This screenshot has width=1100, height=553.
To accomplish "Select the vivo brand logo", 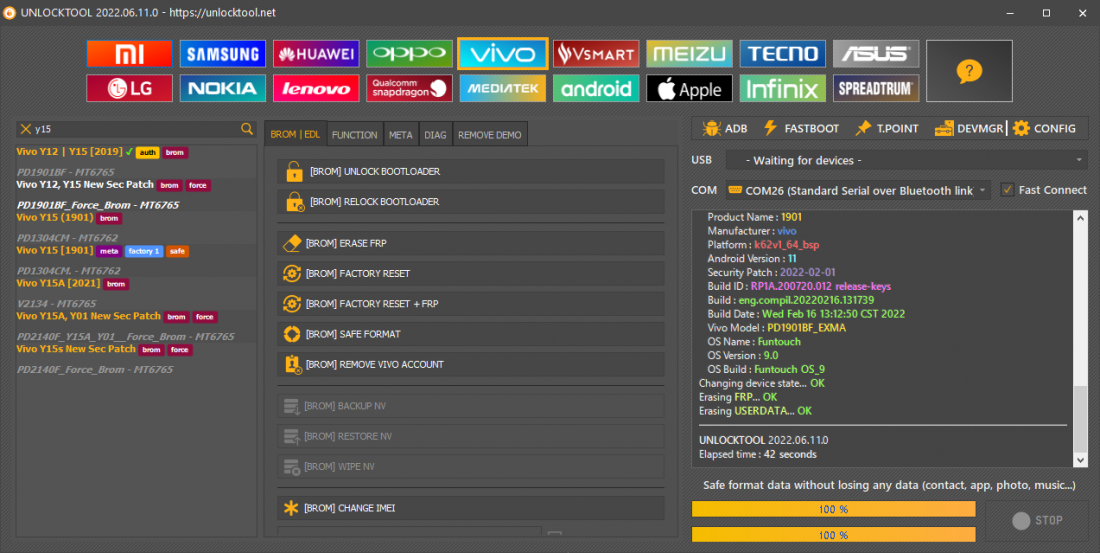I will coord(502,54).
